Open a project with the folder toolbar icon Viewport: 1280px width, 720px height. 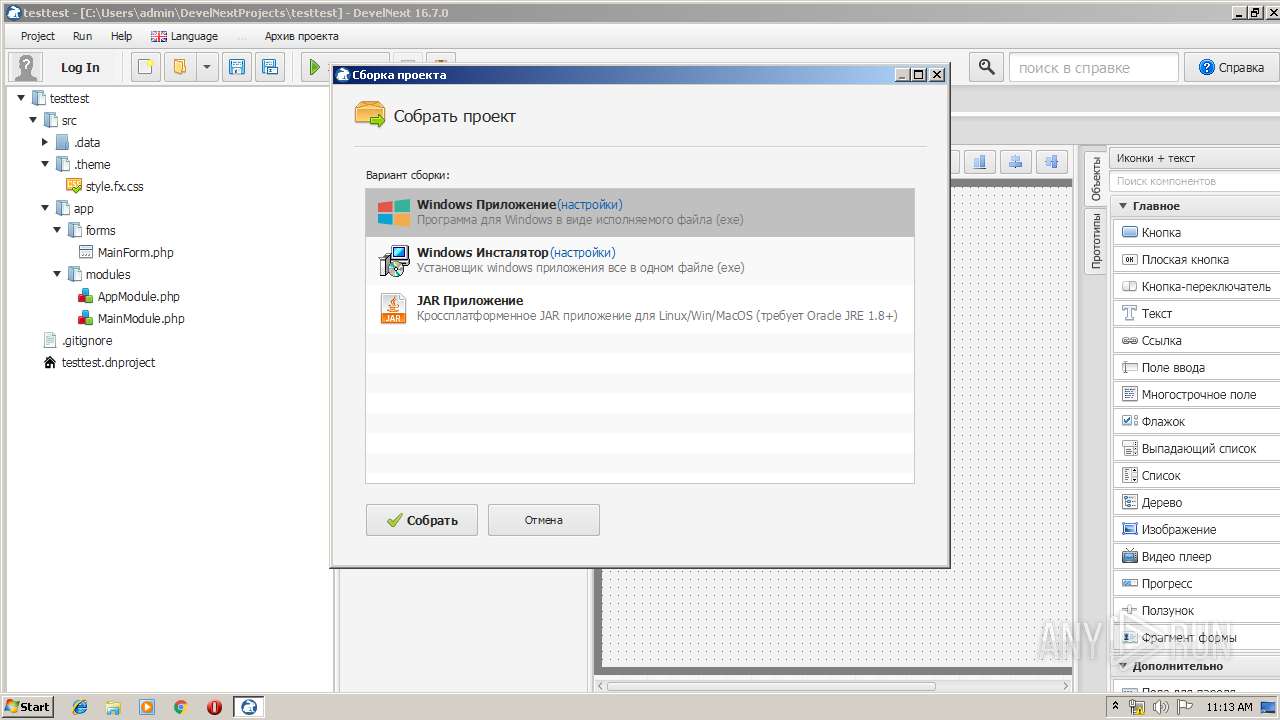179,67
